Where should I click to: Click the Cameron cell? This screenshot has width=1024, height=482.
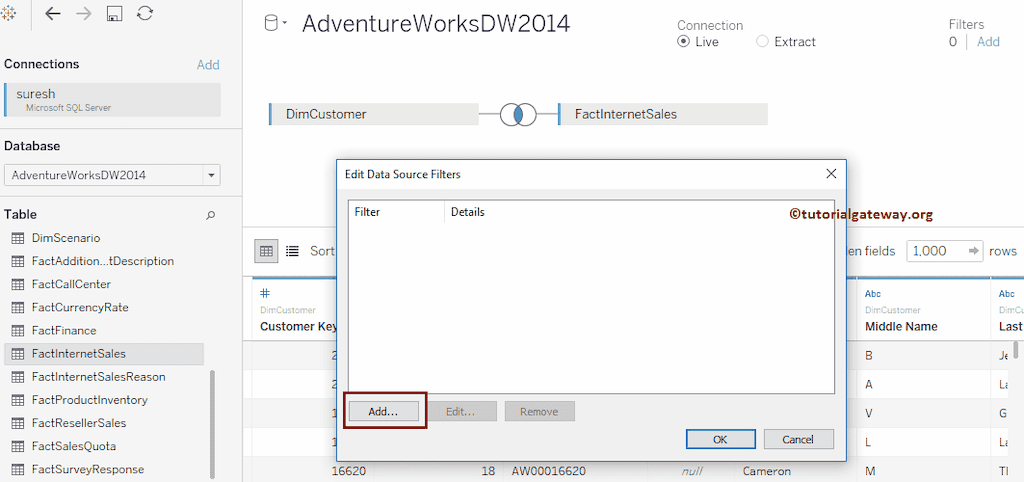pyautogui.click(x=767, y=471)
